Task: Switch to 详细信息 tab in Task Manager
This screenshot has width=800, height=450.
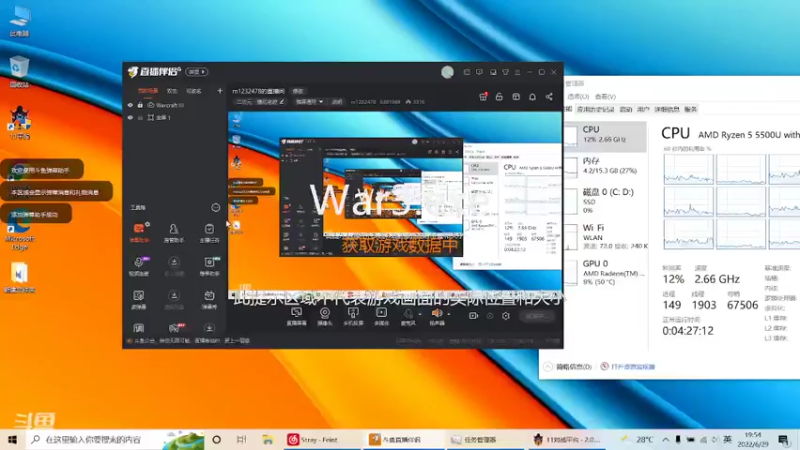Action: [x=667, y=109]
